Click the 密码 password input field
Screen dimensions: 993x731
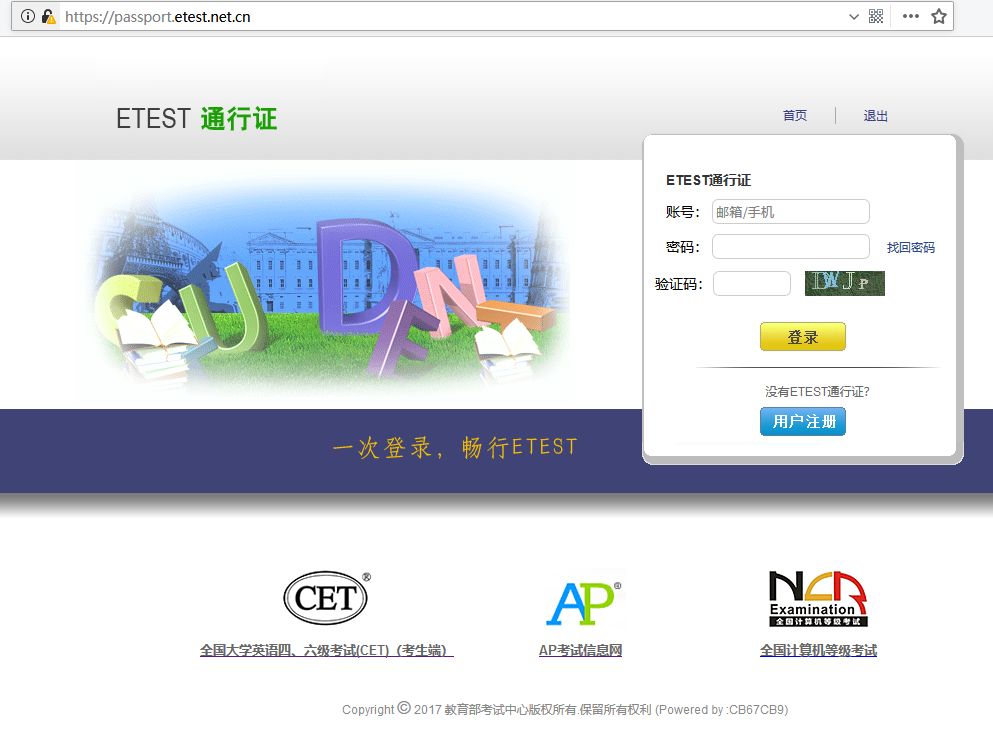pos(790,247)
